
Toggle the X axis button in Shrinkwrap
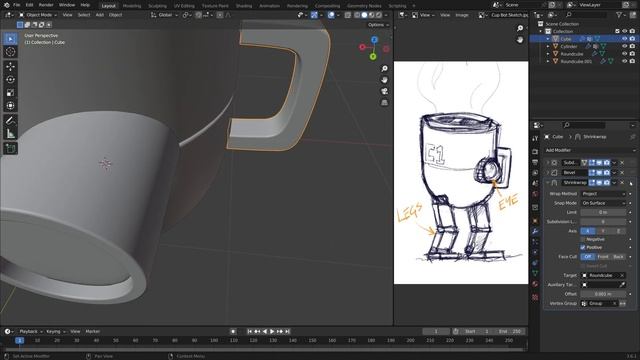(x=588, y=231)
